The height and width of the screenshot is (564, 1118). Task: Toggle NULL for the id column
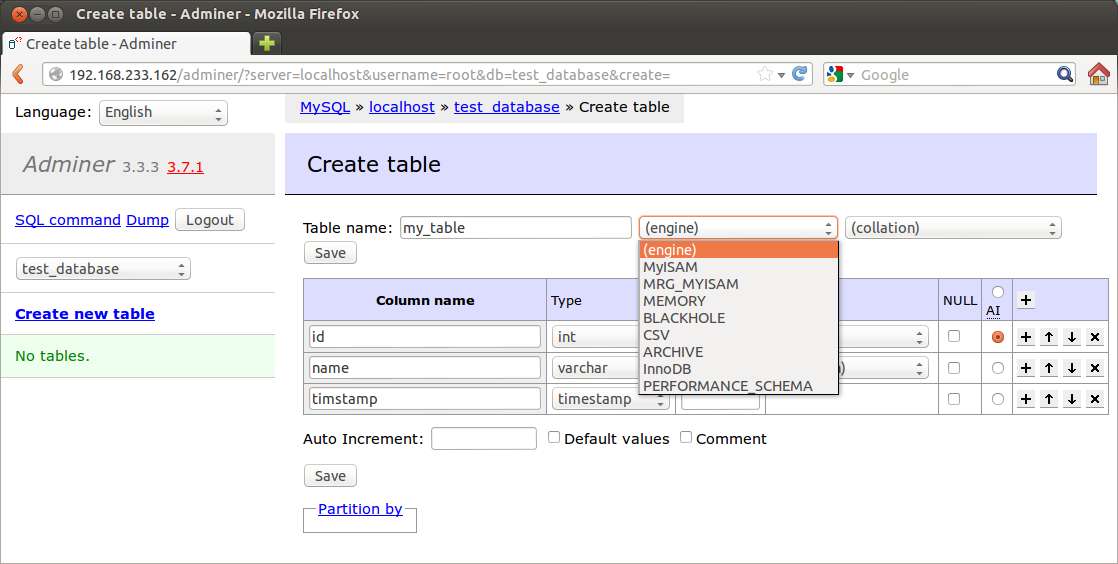pos(954,336)
